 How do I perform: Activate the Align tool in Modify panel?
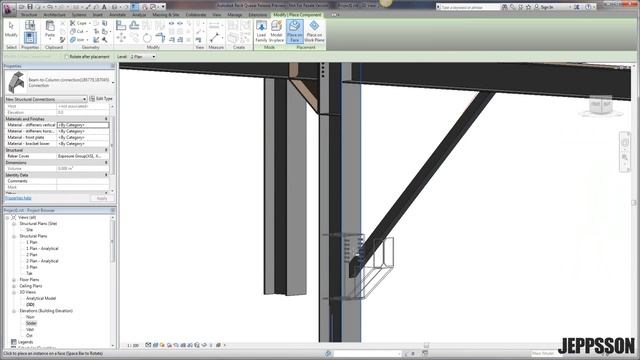coord(121,25)
